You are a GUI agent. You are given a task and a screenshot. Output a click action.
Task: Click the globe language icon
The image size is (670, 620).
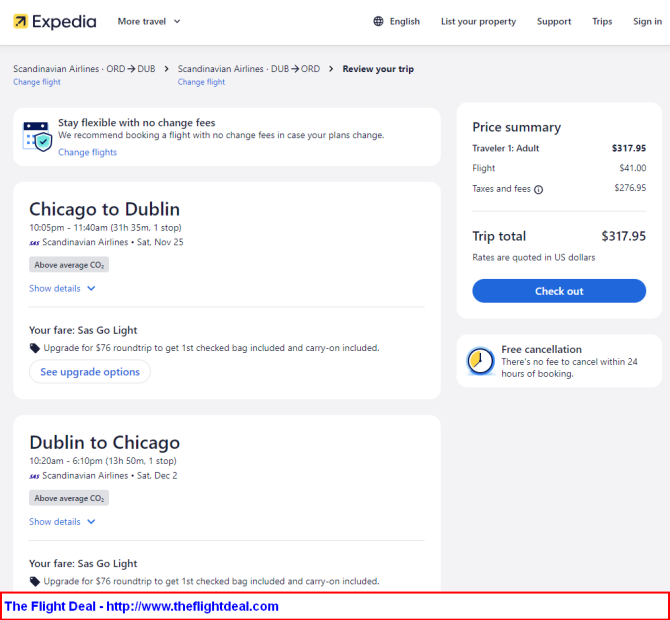[x=378, y=21]
